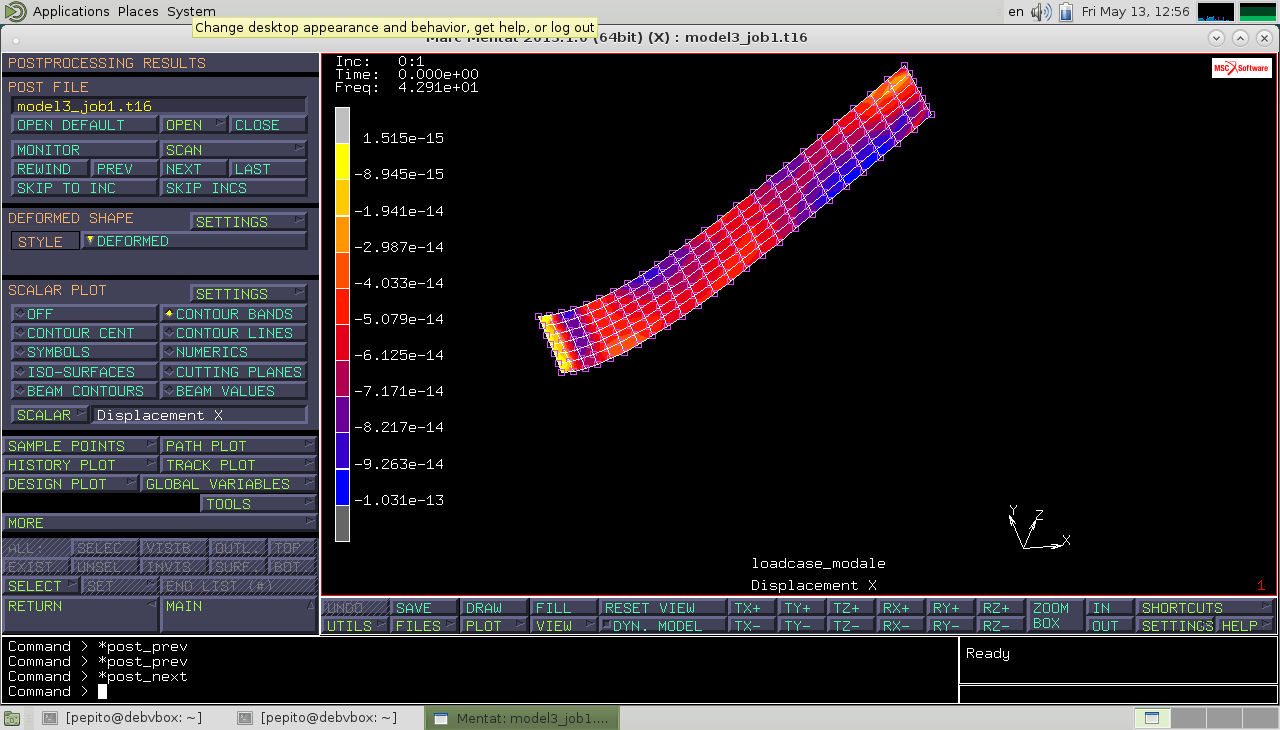
Task: Open the Places menu
Action: [x=138, y=12]
